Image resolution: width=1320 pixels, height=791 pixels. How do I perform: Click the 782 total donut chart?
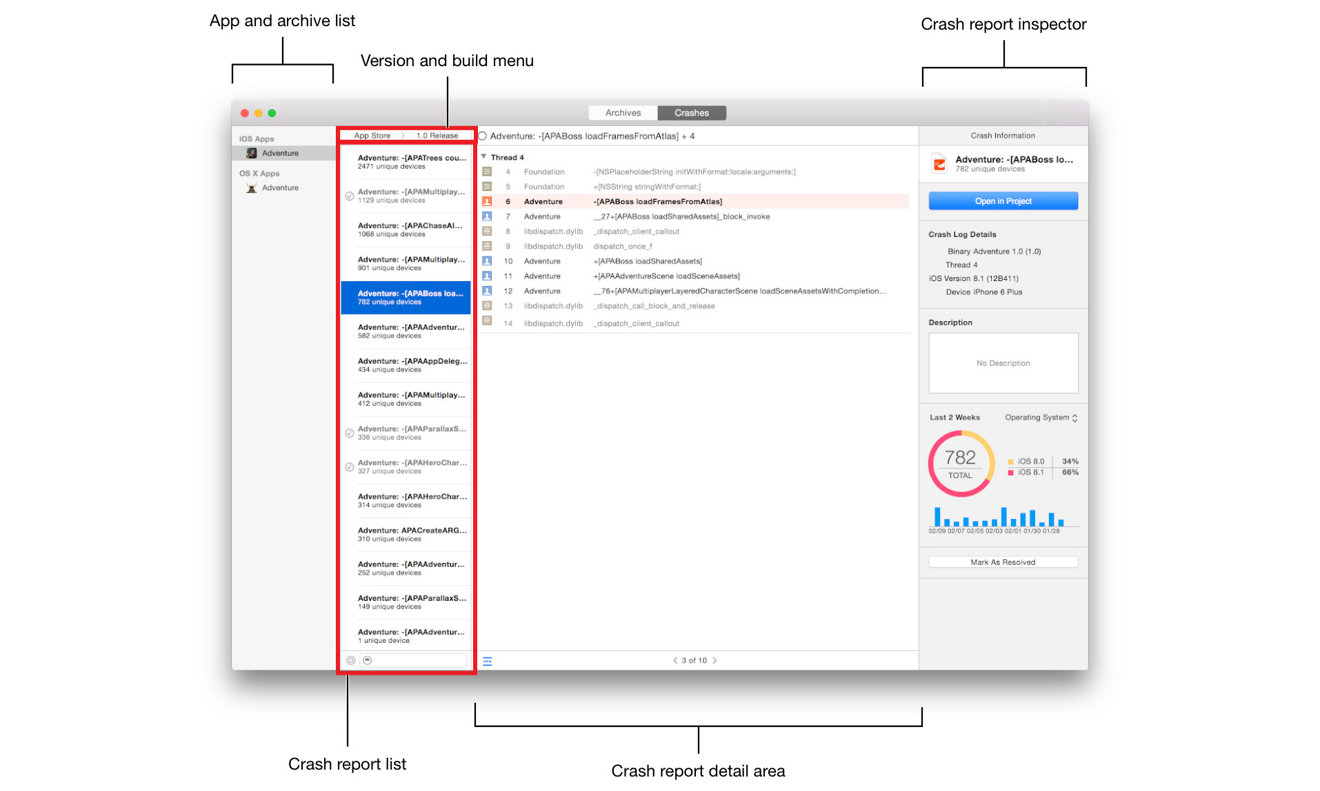tap(960, 464)
